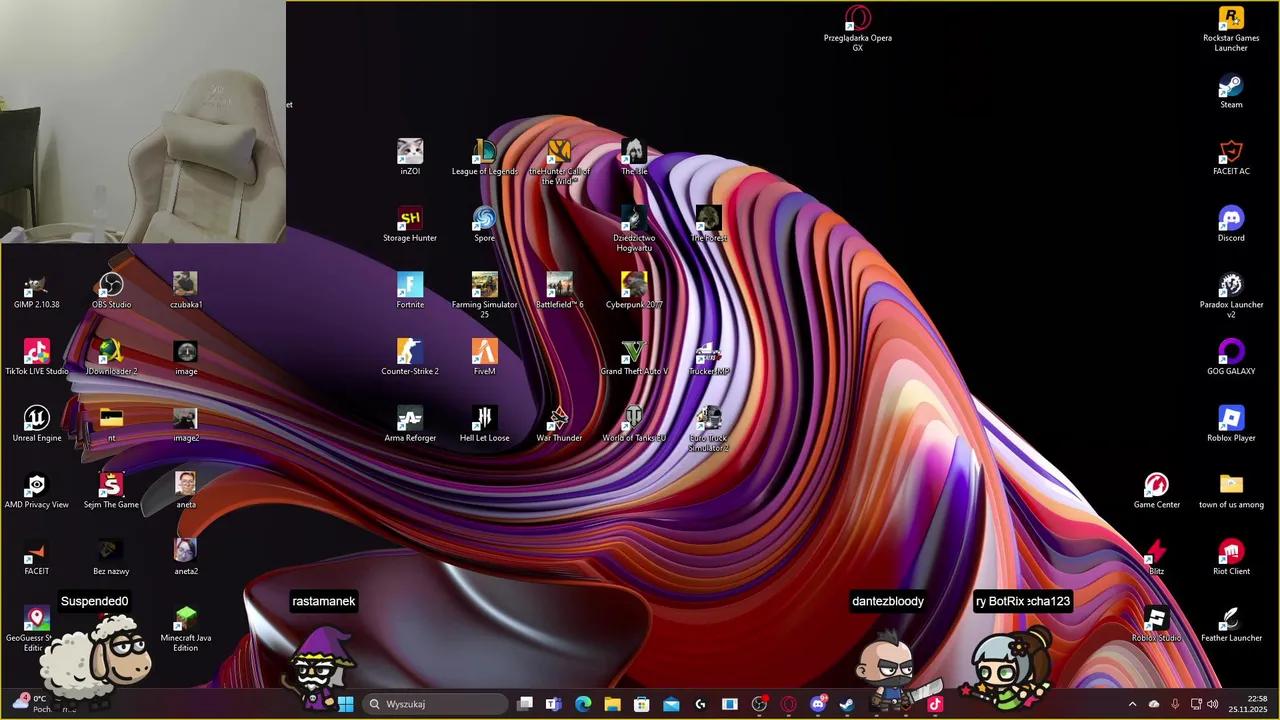This screenshot has height=720, width=1280.
Task: Launch the Arma Reforger shortcut
Action: [x=410, y=424]
